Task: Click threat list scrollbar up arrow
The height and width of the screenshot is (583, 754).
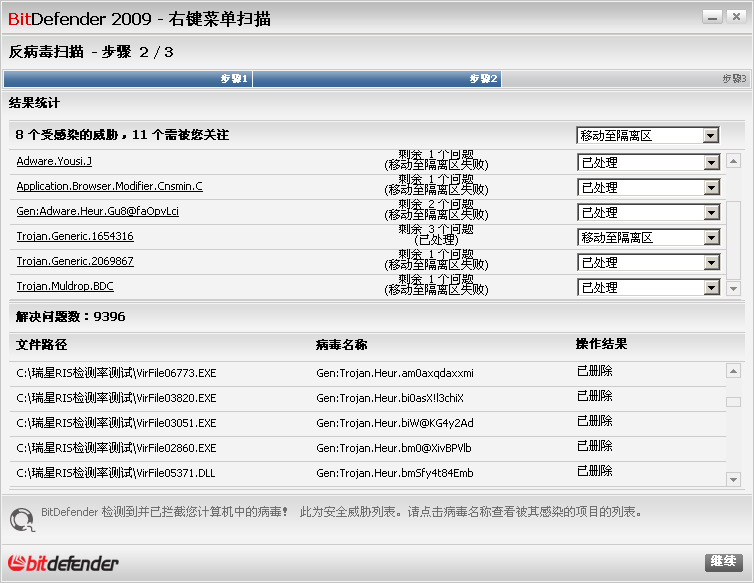Action: click(x=733, y=161)
